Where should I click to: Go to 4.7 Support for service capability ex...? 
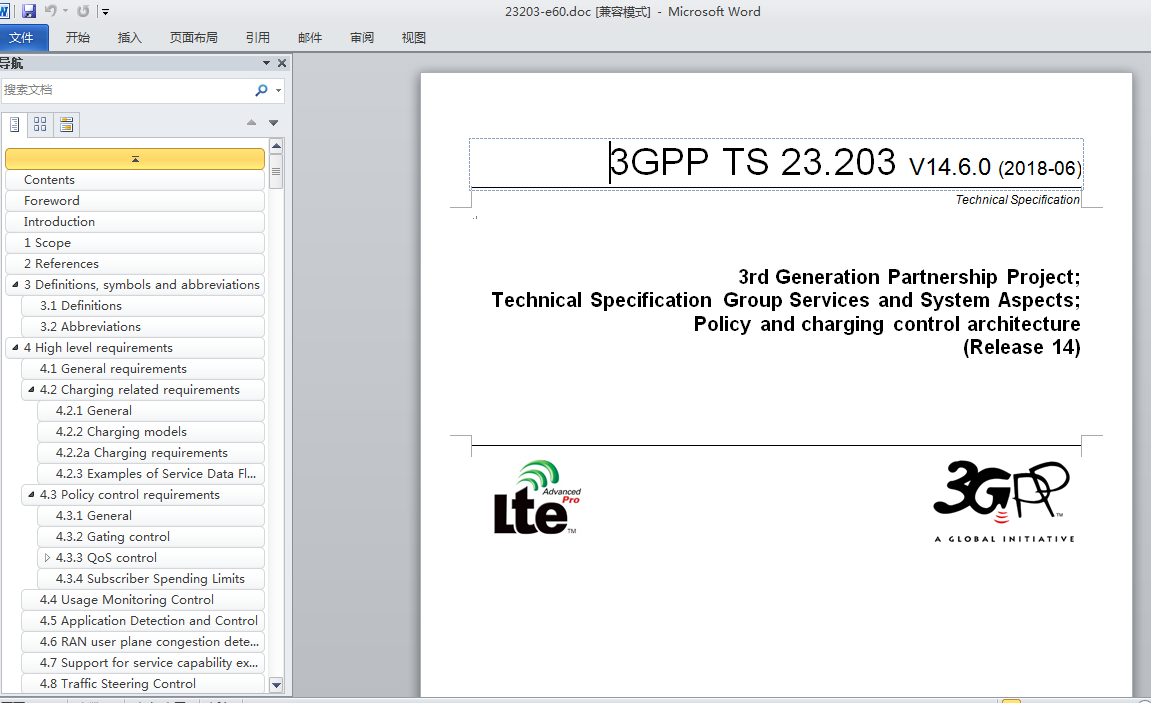coord(143,663)
